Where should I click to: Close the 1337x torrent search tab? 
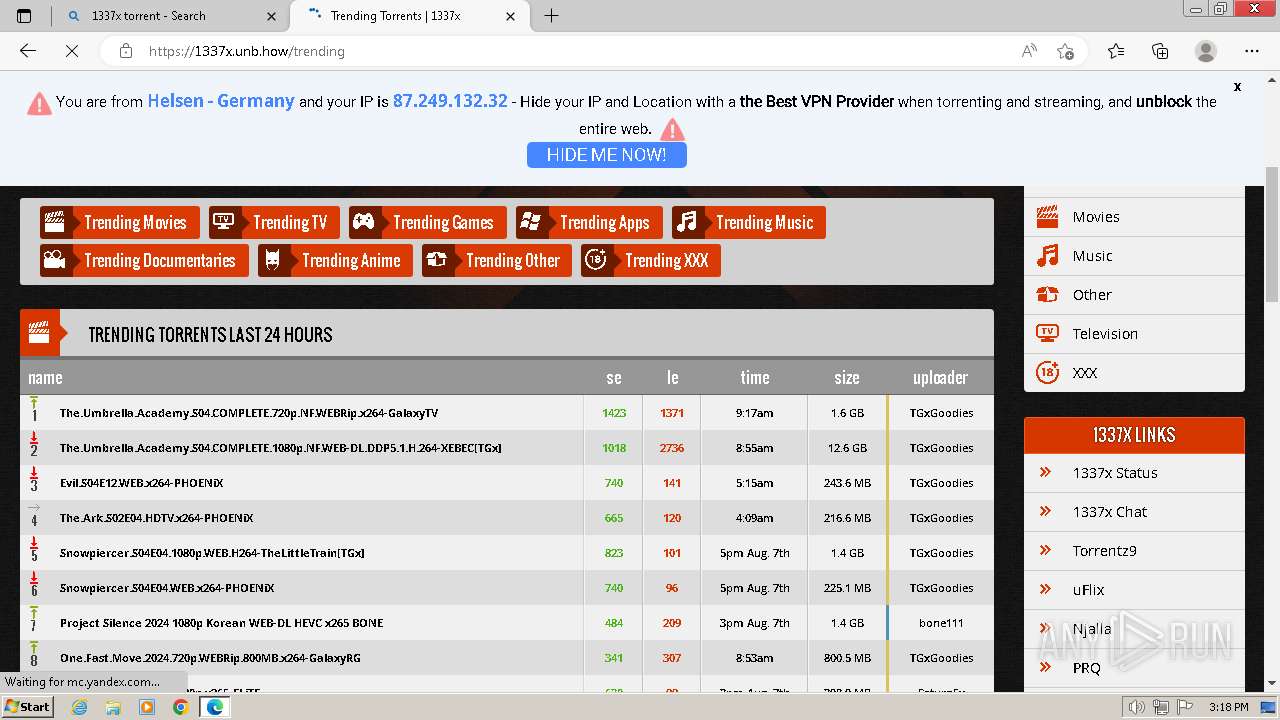(271, 16)
